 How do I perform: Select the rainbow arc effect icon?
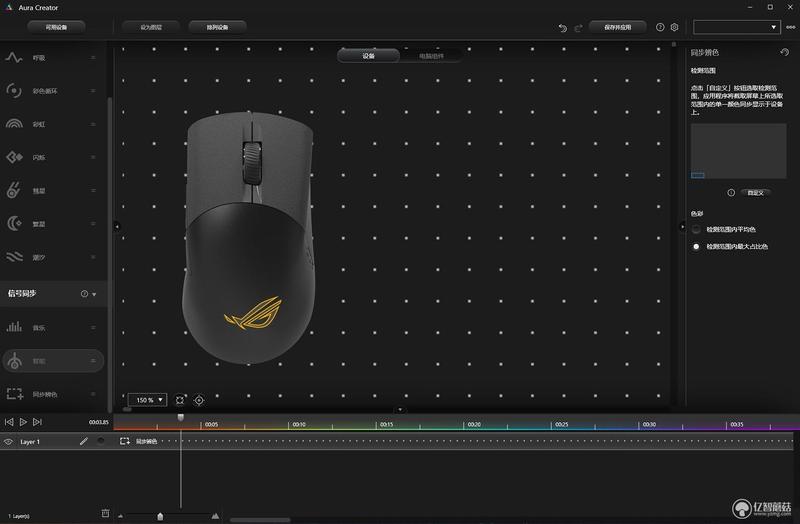(14, 123)
